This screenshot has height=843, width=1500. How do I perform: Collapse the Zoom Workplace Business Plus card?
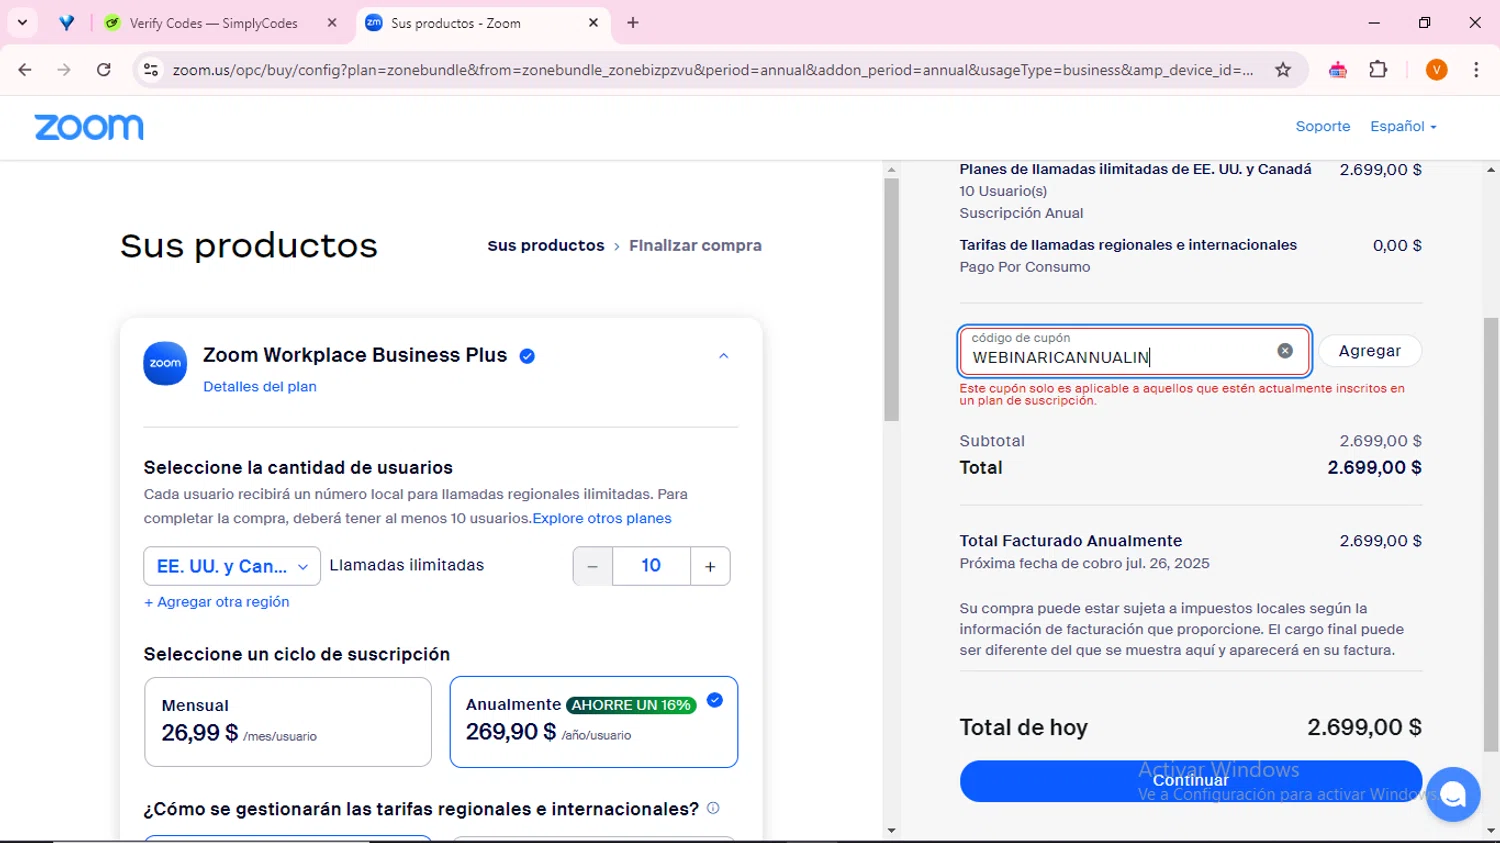click(723, 356)
